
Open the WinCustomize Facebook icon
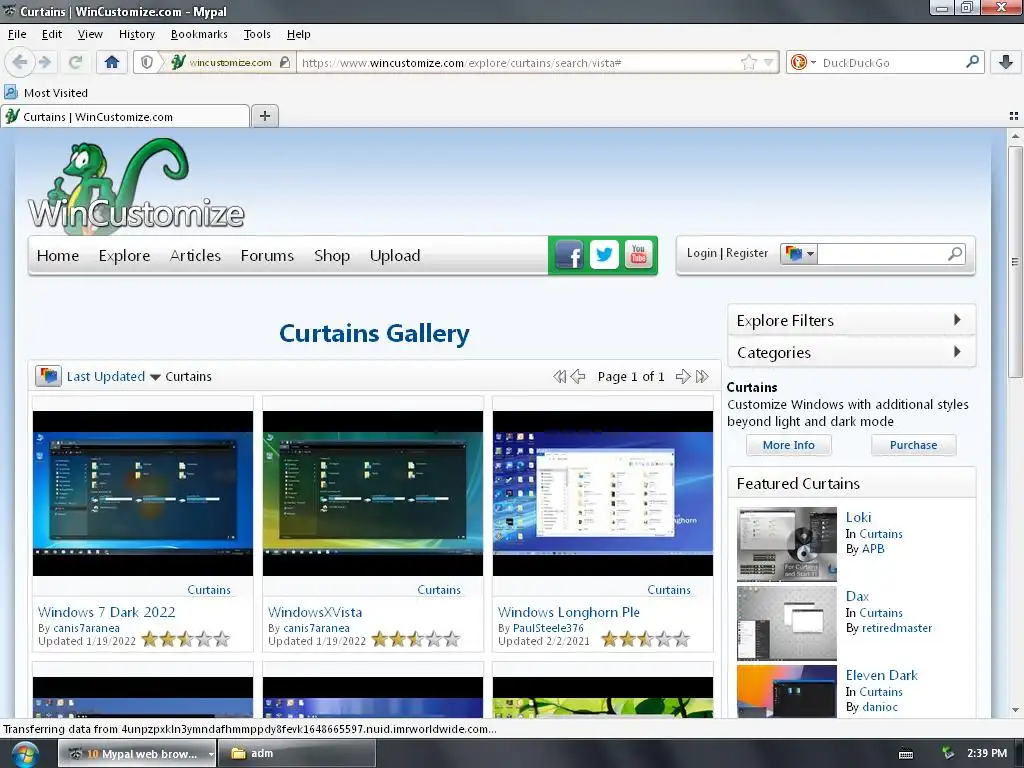(569, 255)
